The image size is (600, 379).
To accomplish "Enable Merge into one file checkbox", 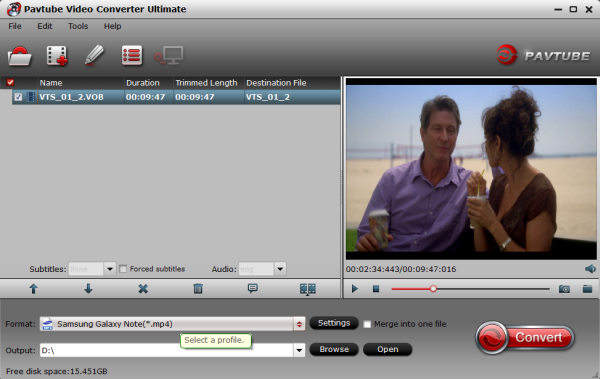I will coord(367,324).
